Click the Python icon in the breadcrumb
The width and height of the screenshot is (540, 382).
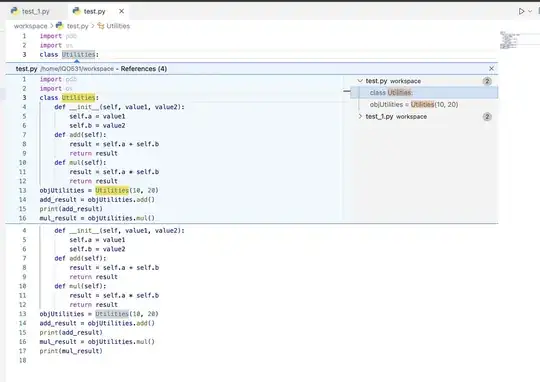click(x=60, y=26)
